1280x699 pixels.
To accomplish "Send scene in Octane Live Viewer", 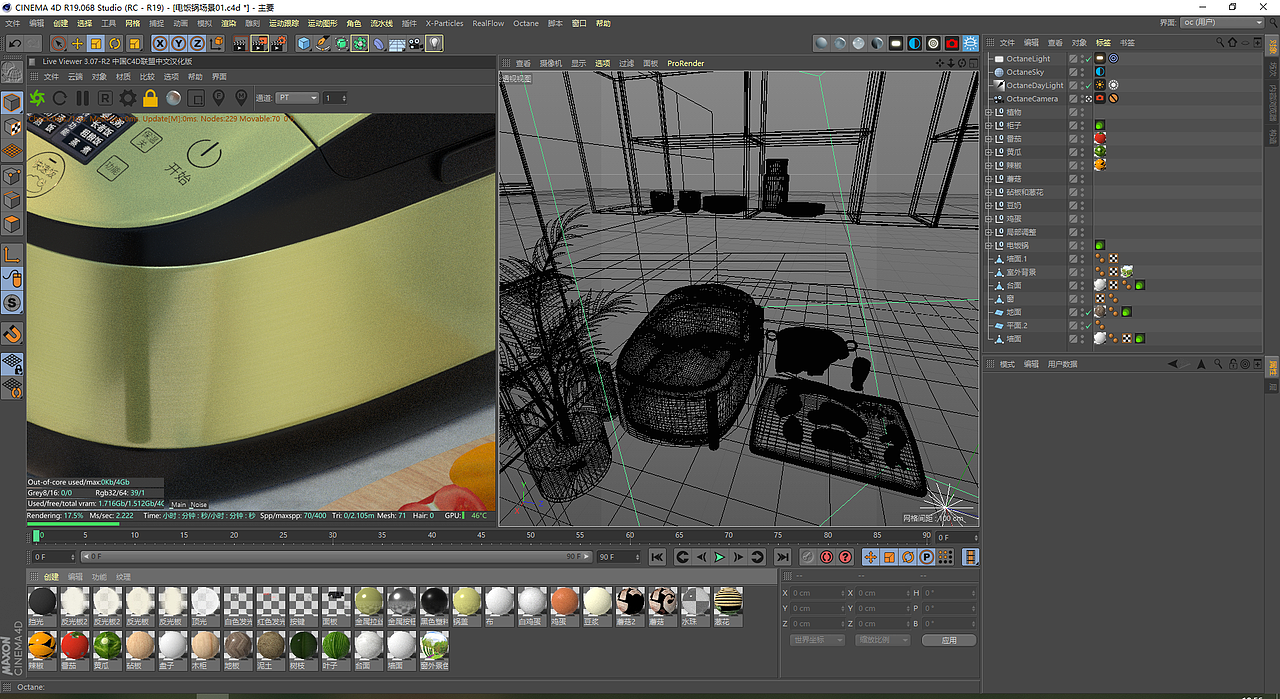I will click(37, 97).
